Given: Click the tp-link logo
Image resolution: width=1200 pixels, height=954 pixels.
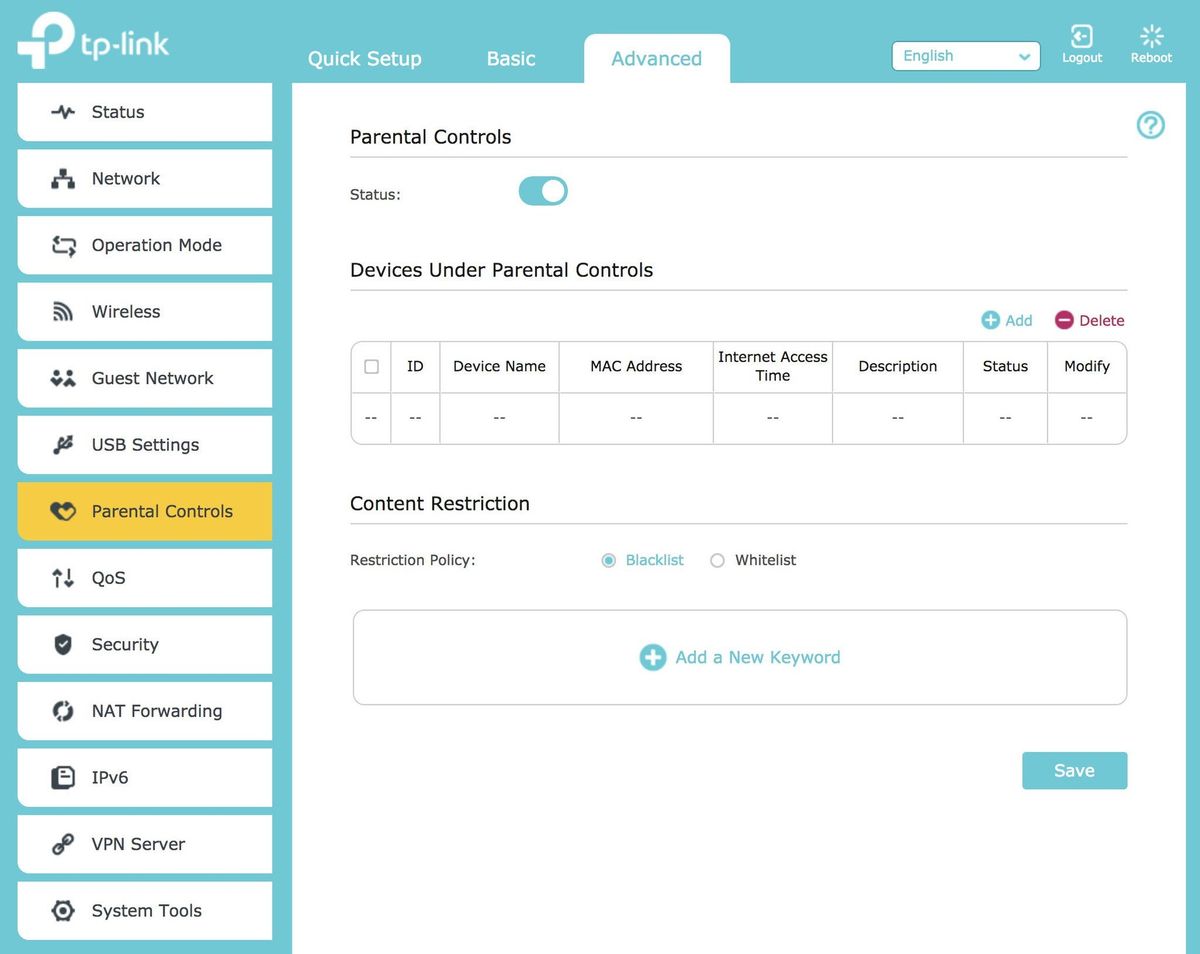Looking at the screenshot, I should tap(93, 42).
